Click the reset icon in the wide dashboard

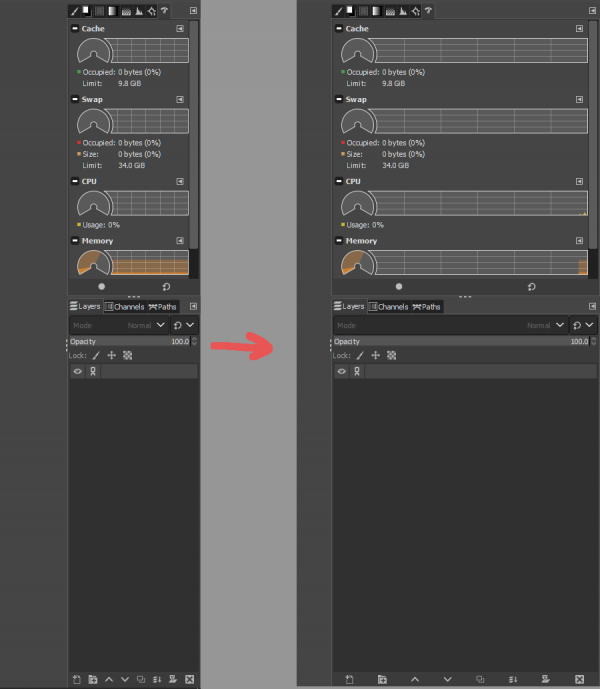tap(531, 287)
